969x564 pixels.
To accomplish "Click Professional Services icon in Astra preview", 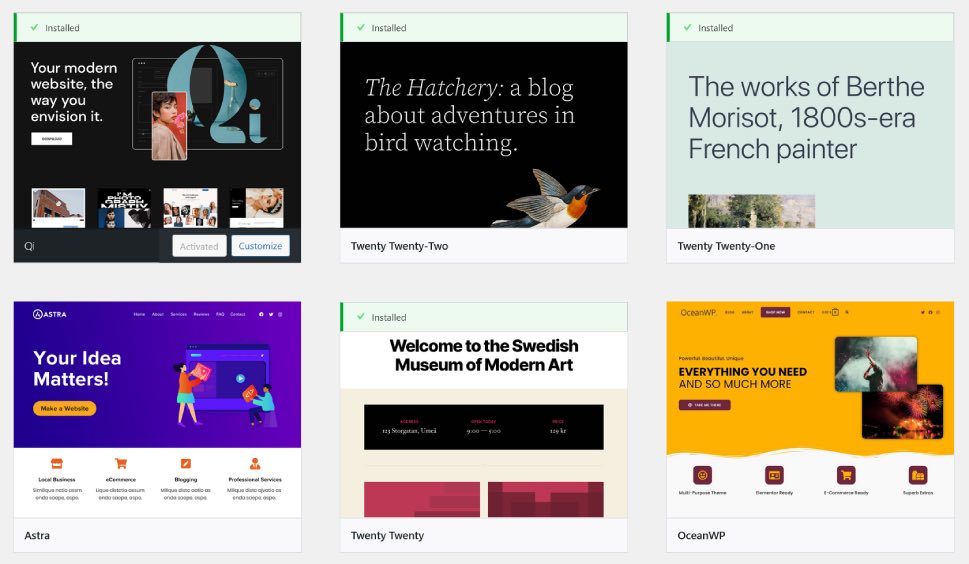I will tap(255, 463).
